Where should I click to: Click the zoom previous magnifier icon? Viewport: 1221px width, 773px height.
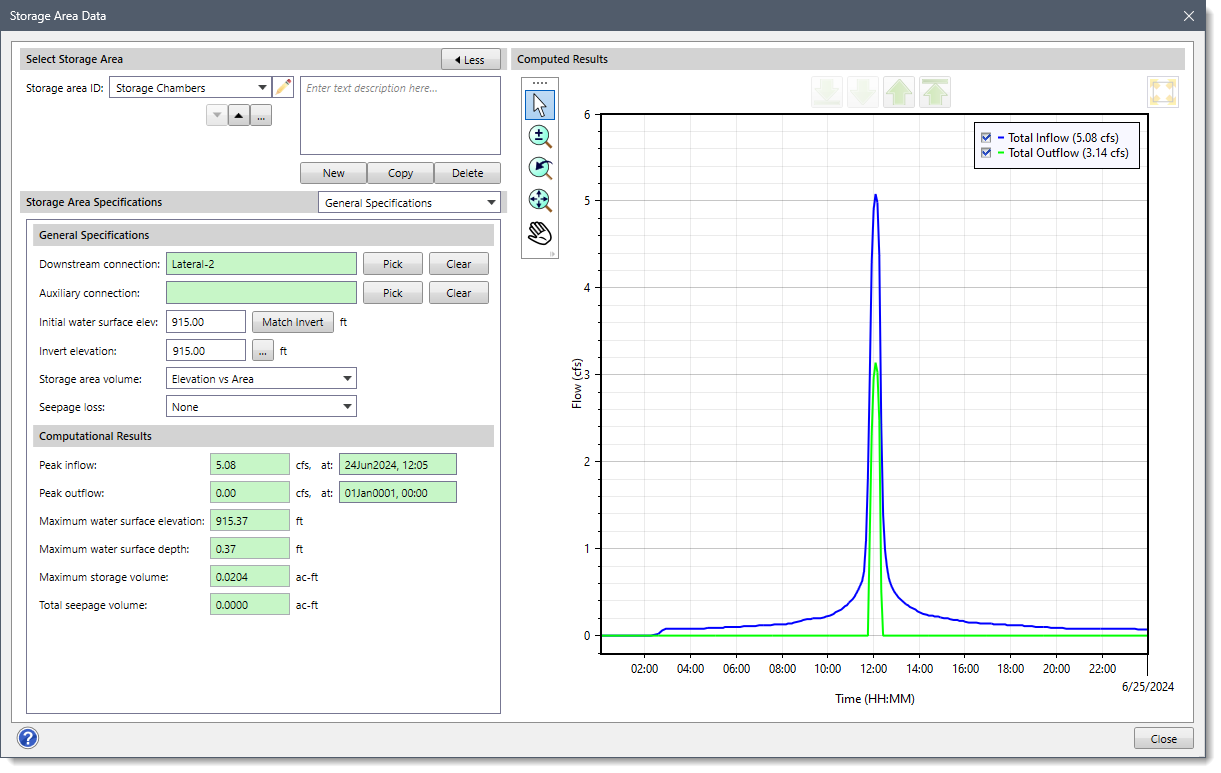540,169
